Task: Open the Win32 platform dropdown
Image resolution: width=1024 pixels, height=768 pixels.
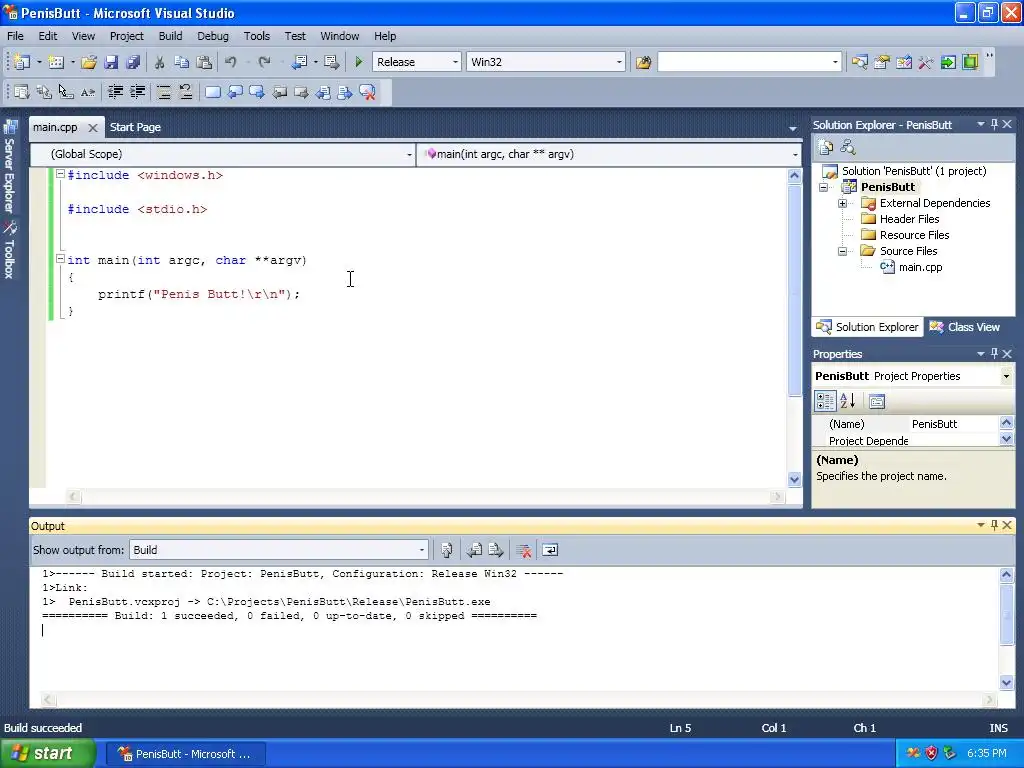Action: pyautogui.click(x=618, y=62)
